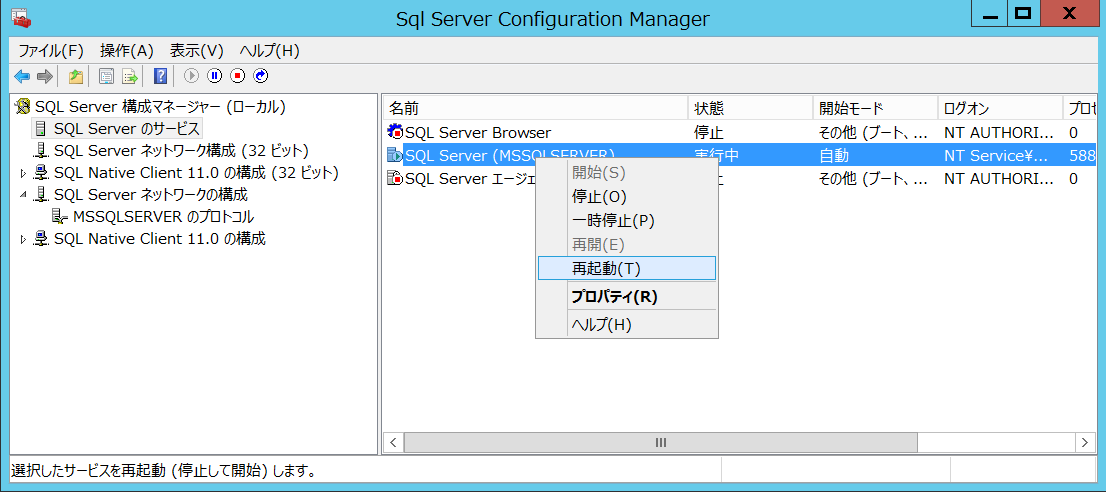Click 停止 status of SQL Server Browser

pos(709,132)
